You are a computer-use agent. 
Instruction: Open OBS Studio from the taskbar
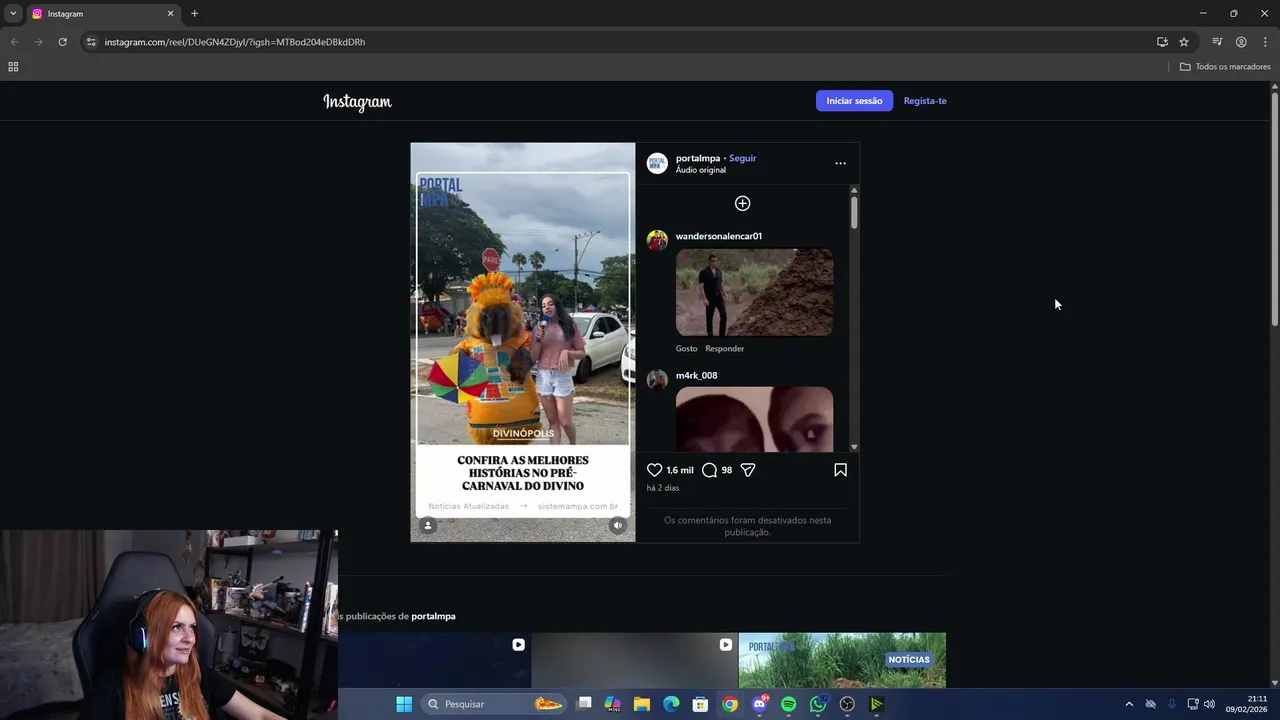click(x=848, y=704)
